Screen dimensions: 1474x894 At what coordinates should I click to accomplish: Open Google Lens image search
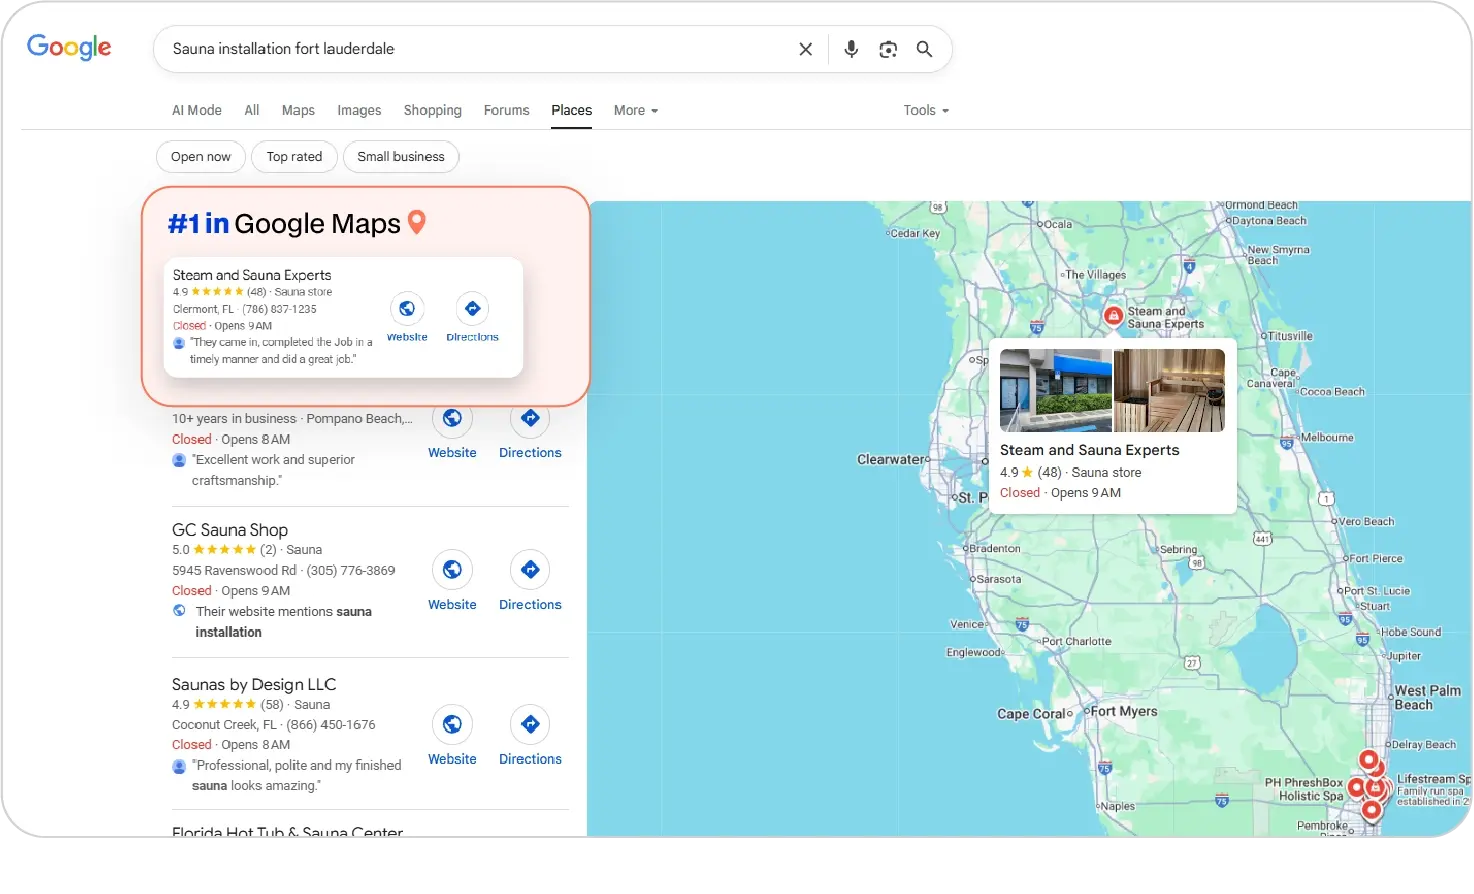888,49
